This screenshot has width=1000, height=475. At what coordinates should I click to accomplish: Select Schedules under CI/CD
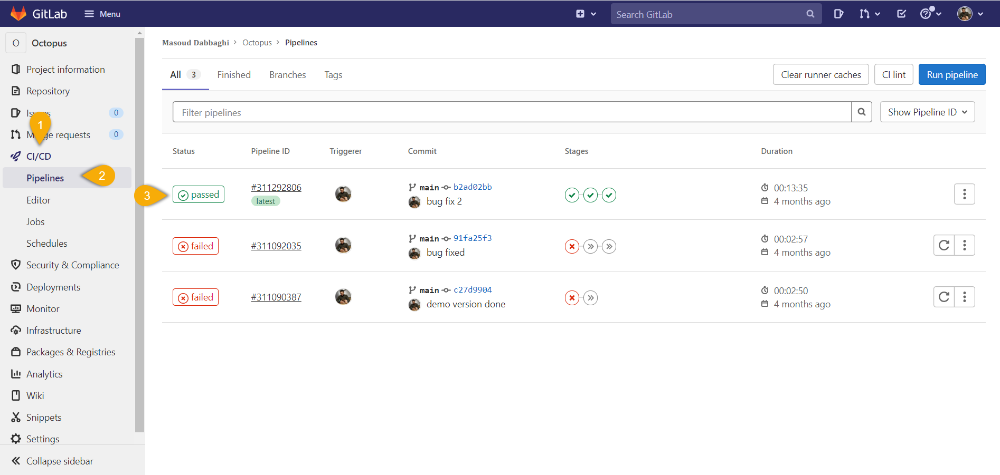pos(47,244)
